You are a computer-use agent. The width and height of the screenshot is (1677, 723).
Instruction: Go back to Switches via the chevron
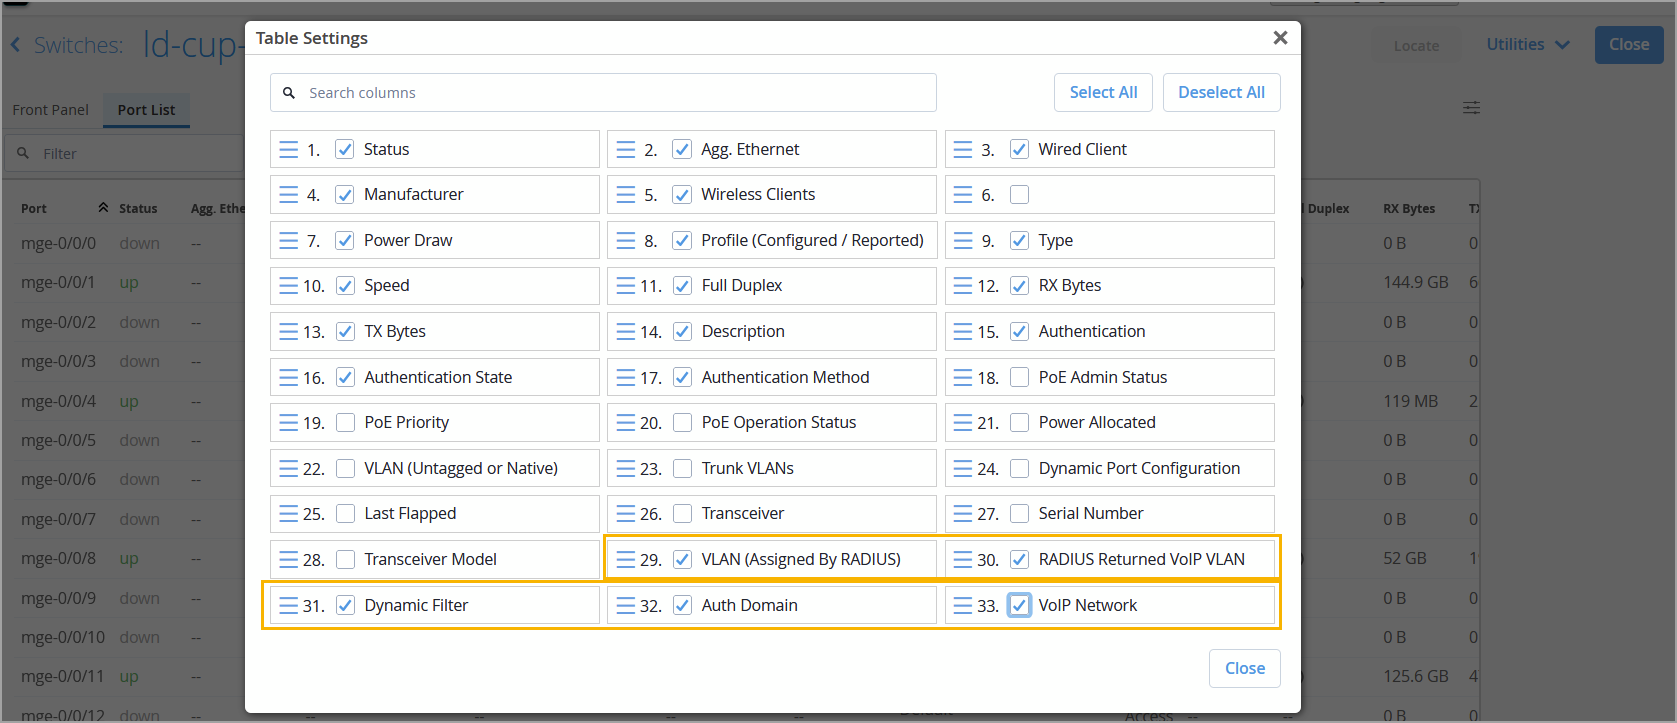point(16,45)
